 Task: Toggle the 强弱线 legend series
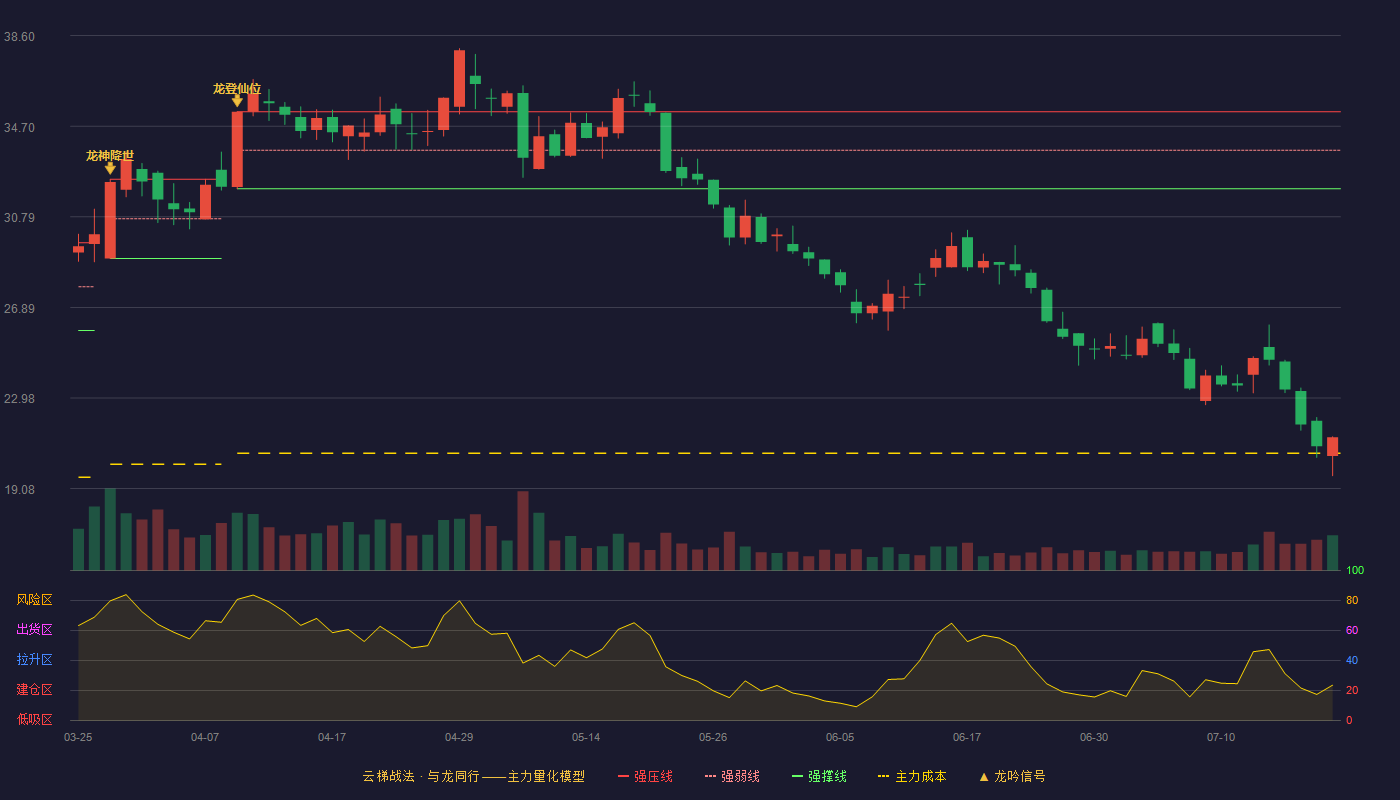(x=732, y=776)
